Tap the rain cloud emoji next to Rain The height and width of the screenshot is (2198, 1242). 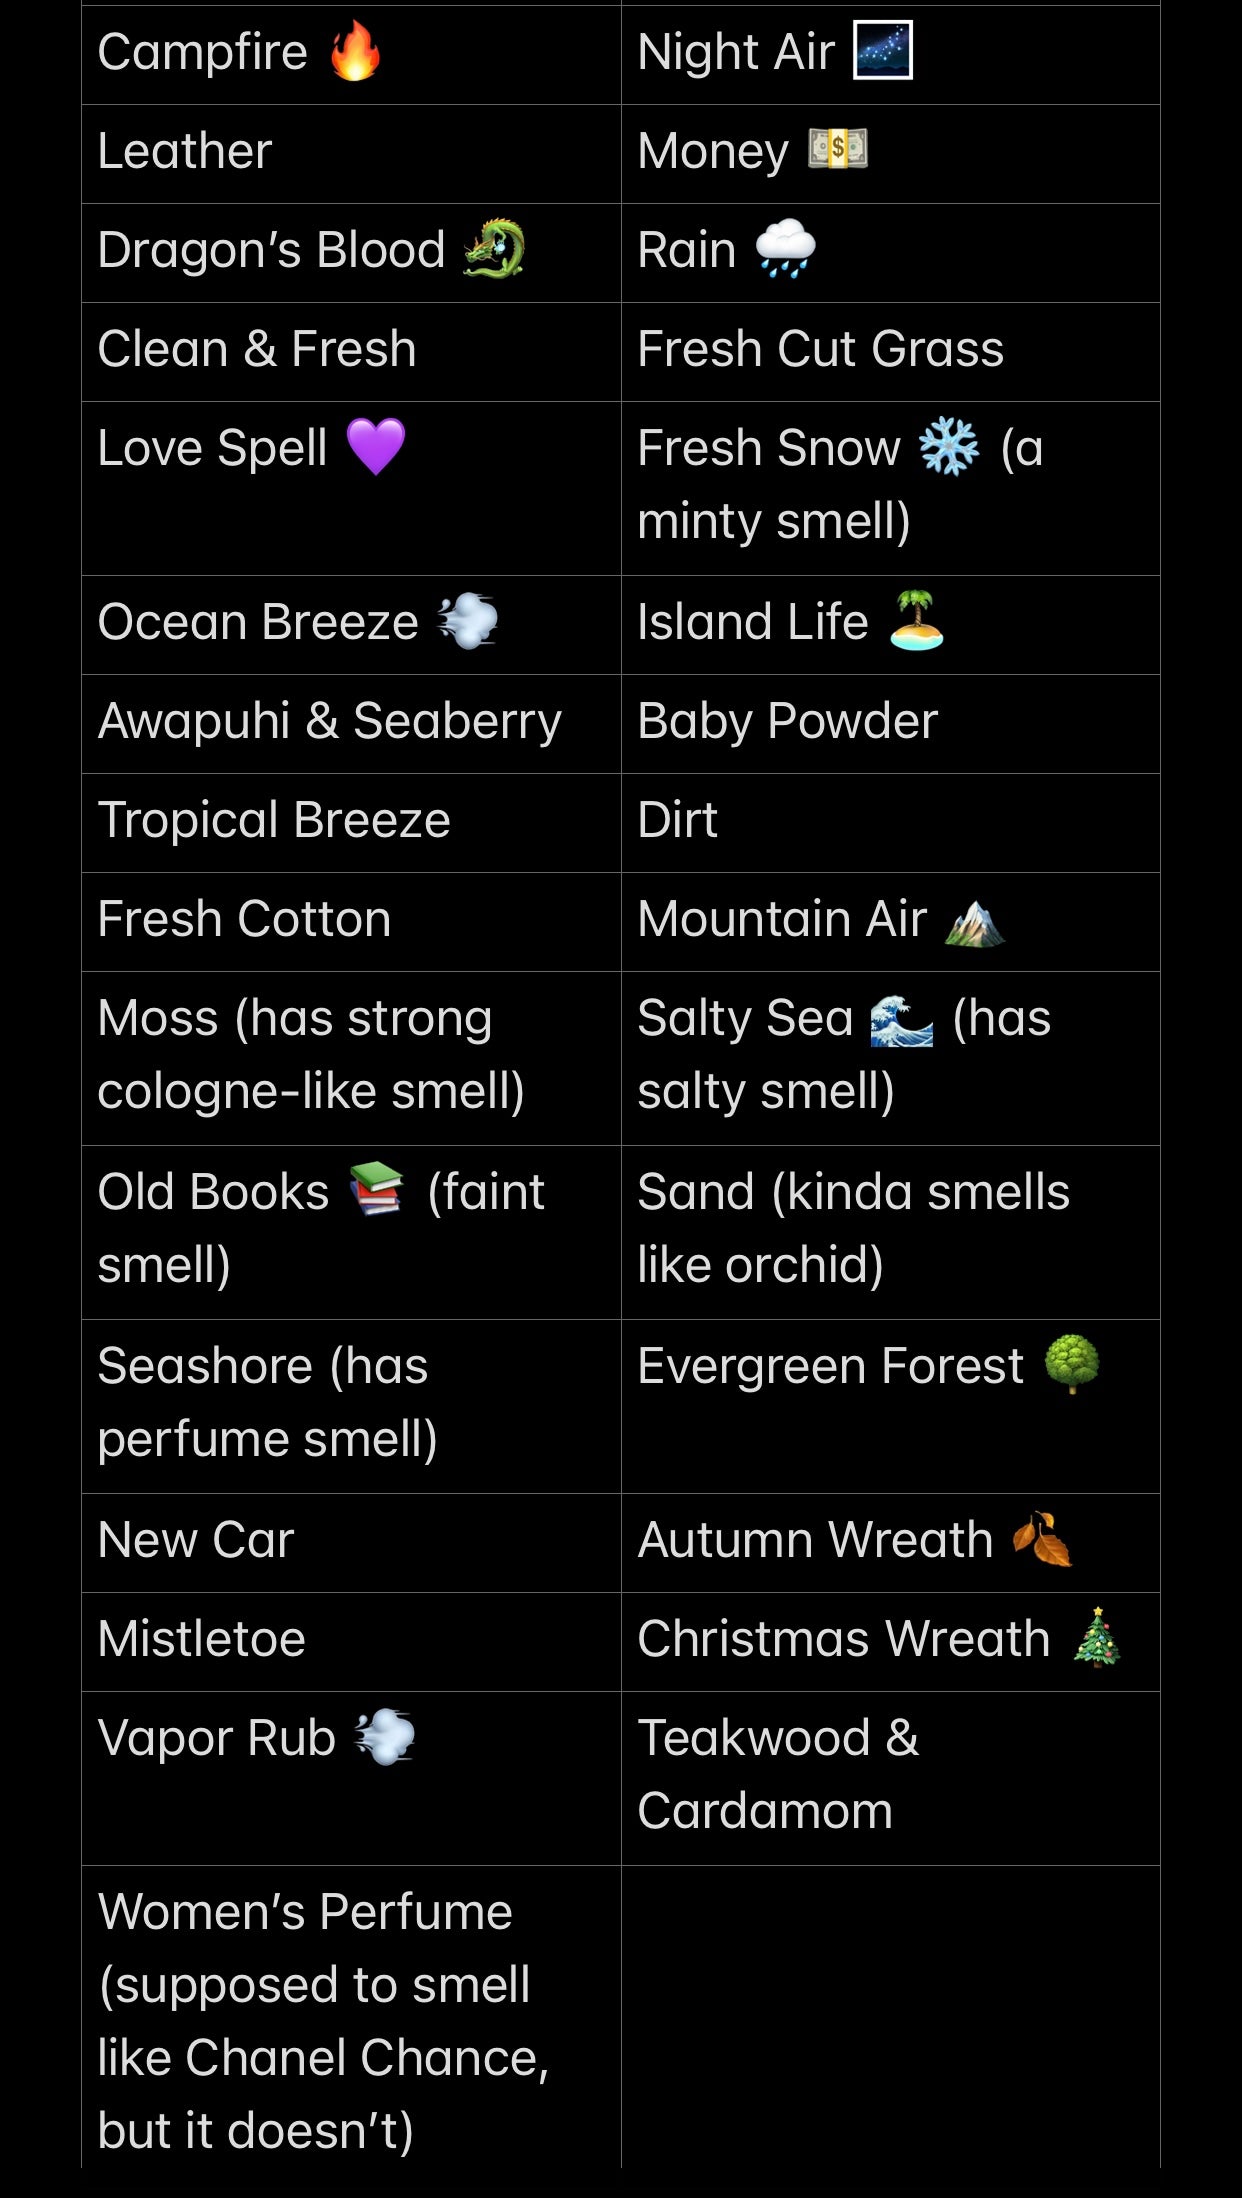pyautogui.click(x=785, y=249)
